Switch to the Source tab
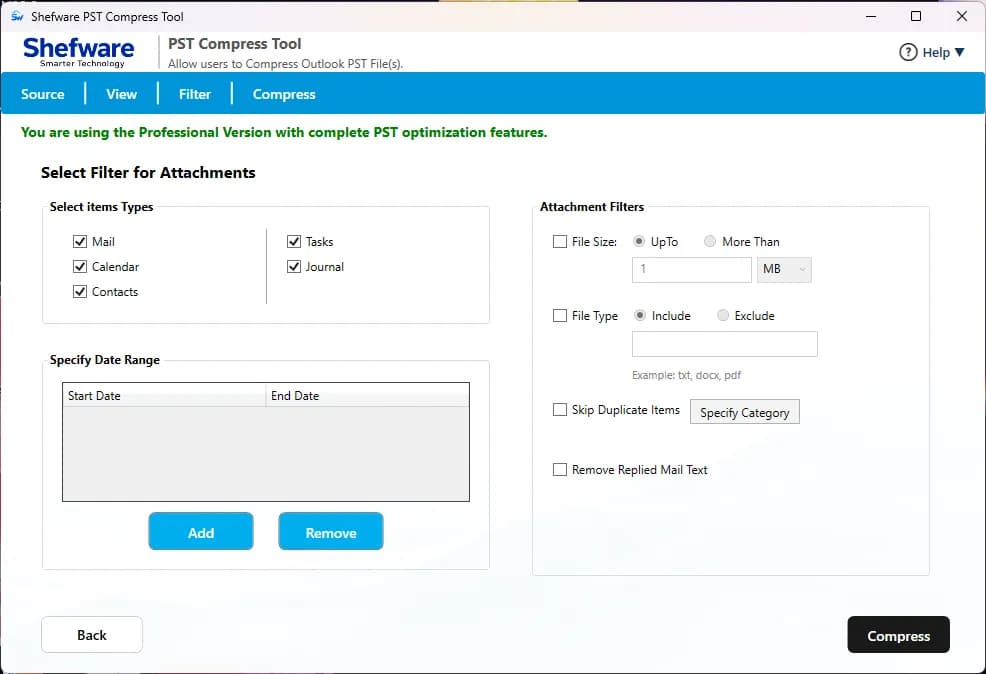 point(43,94)
